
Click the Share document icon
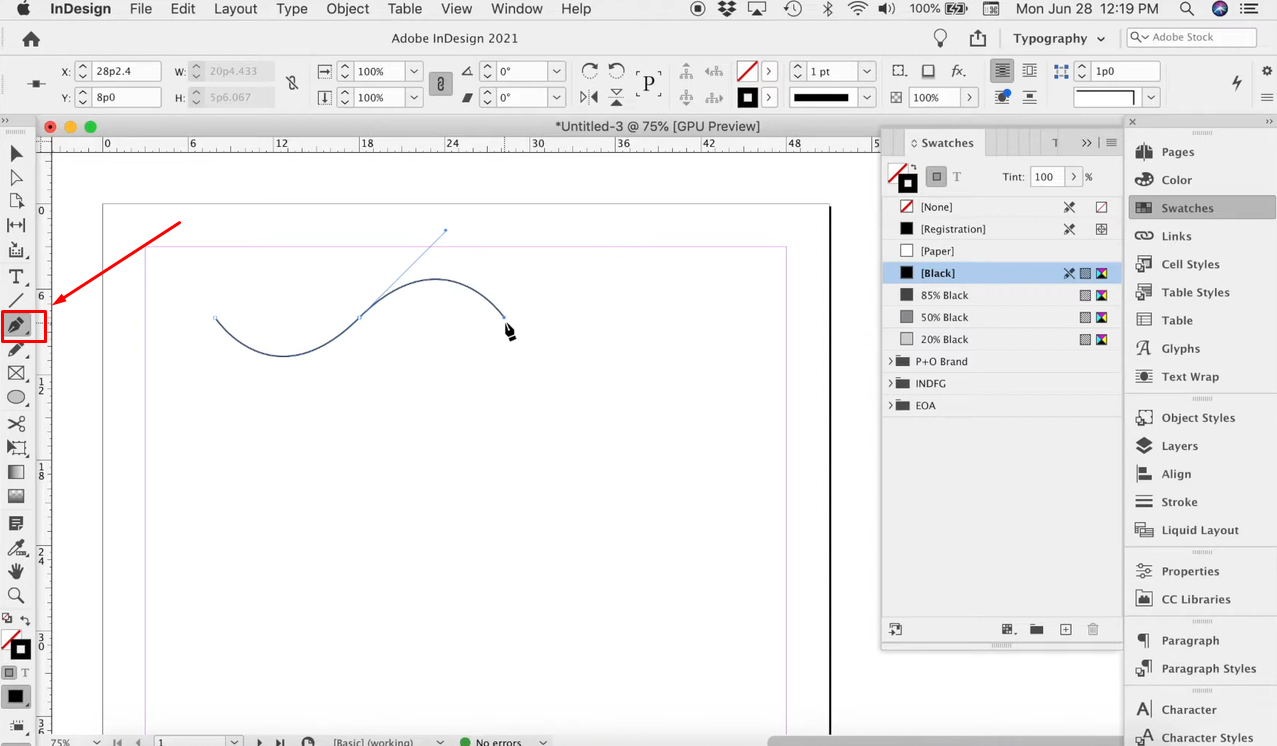pos(977,38)
